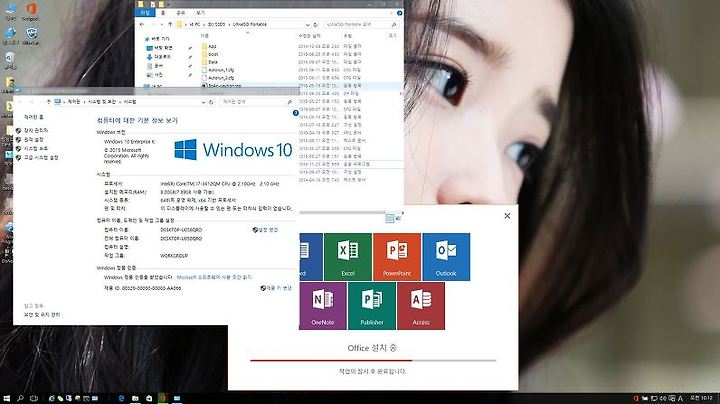The width and height of the screenshot is (720, 404).
Task: Click the OneNote tile in Office installer
Action: pyautogui.click(x=323, y=306)
